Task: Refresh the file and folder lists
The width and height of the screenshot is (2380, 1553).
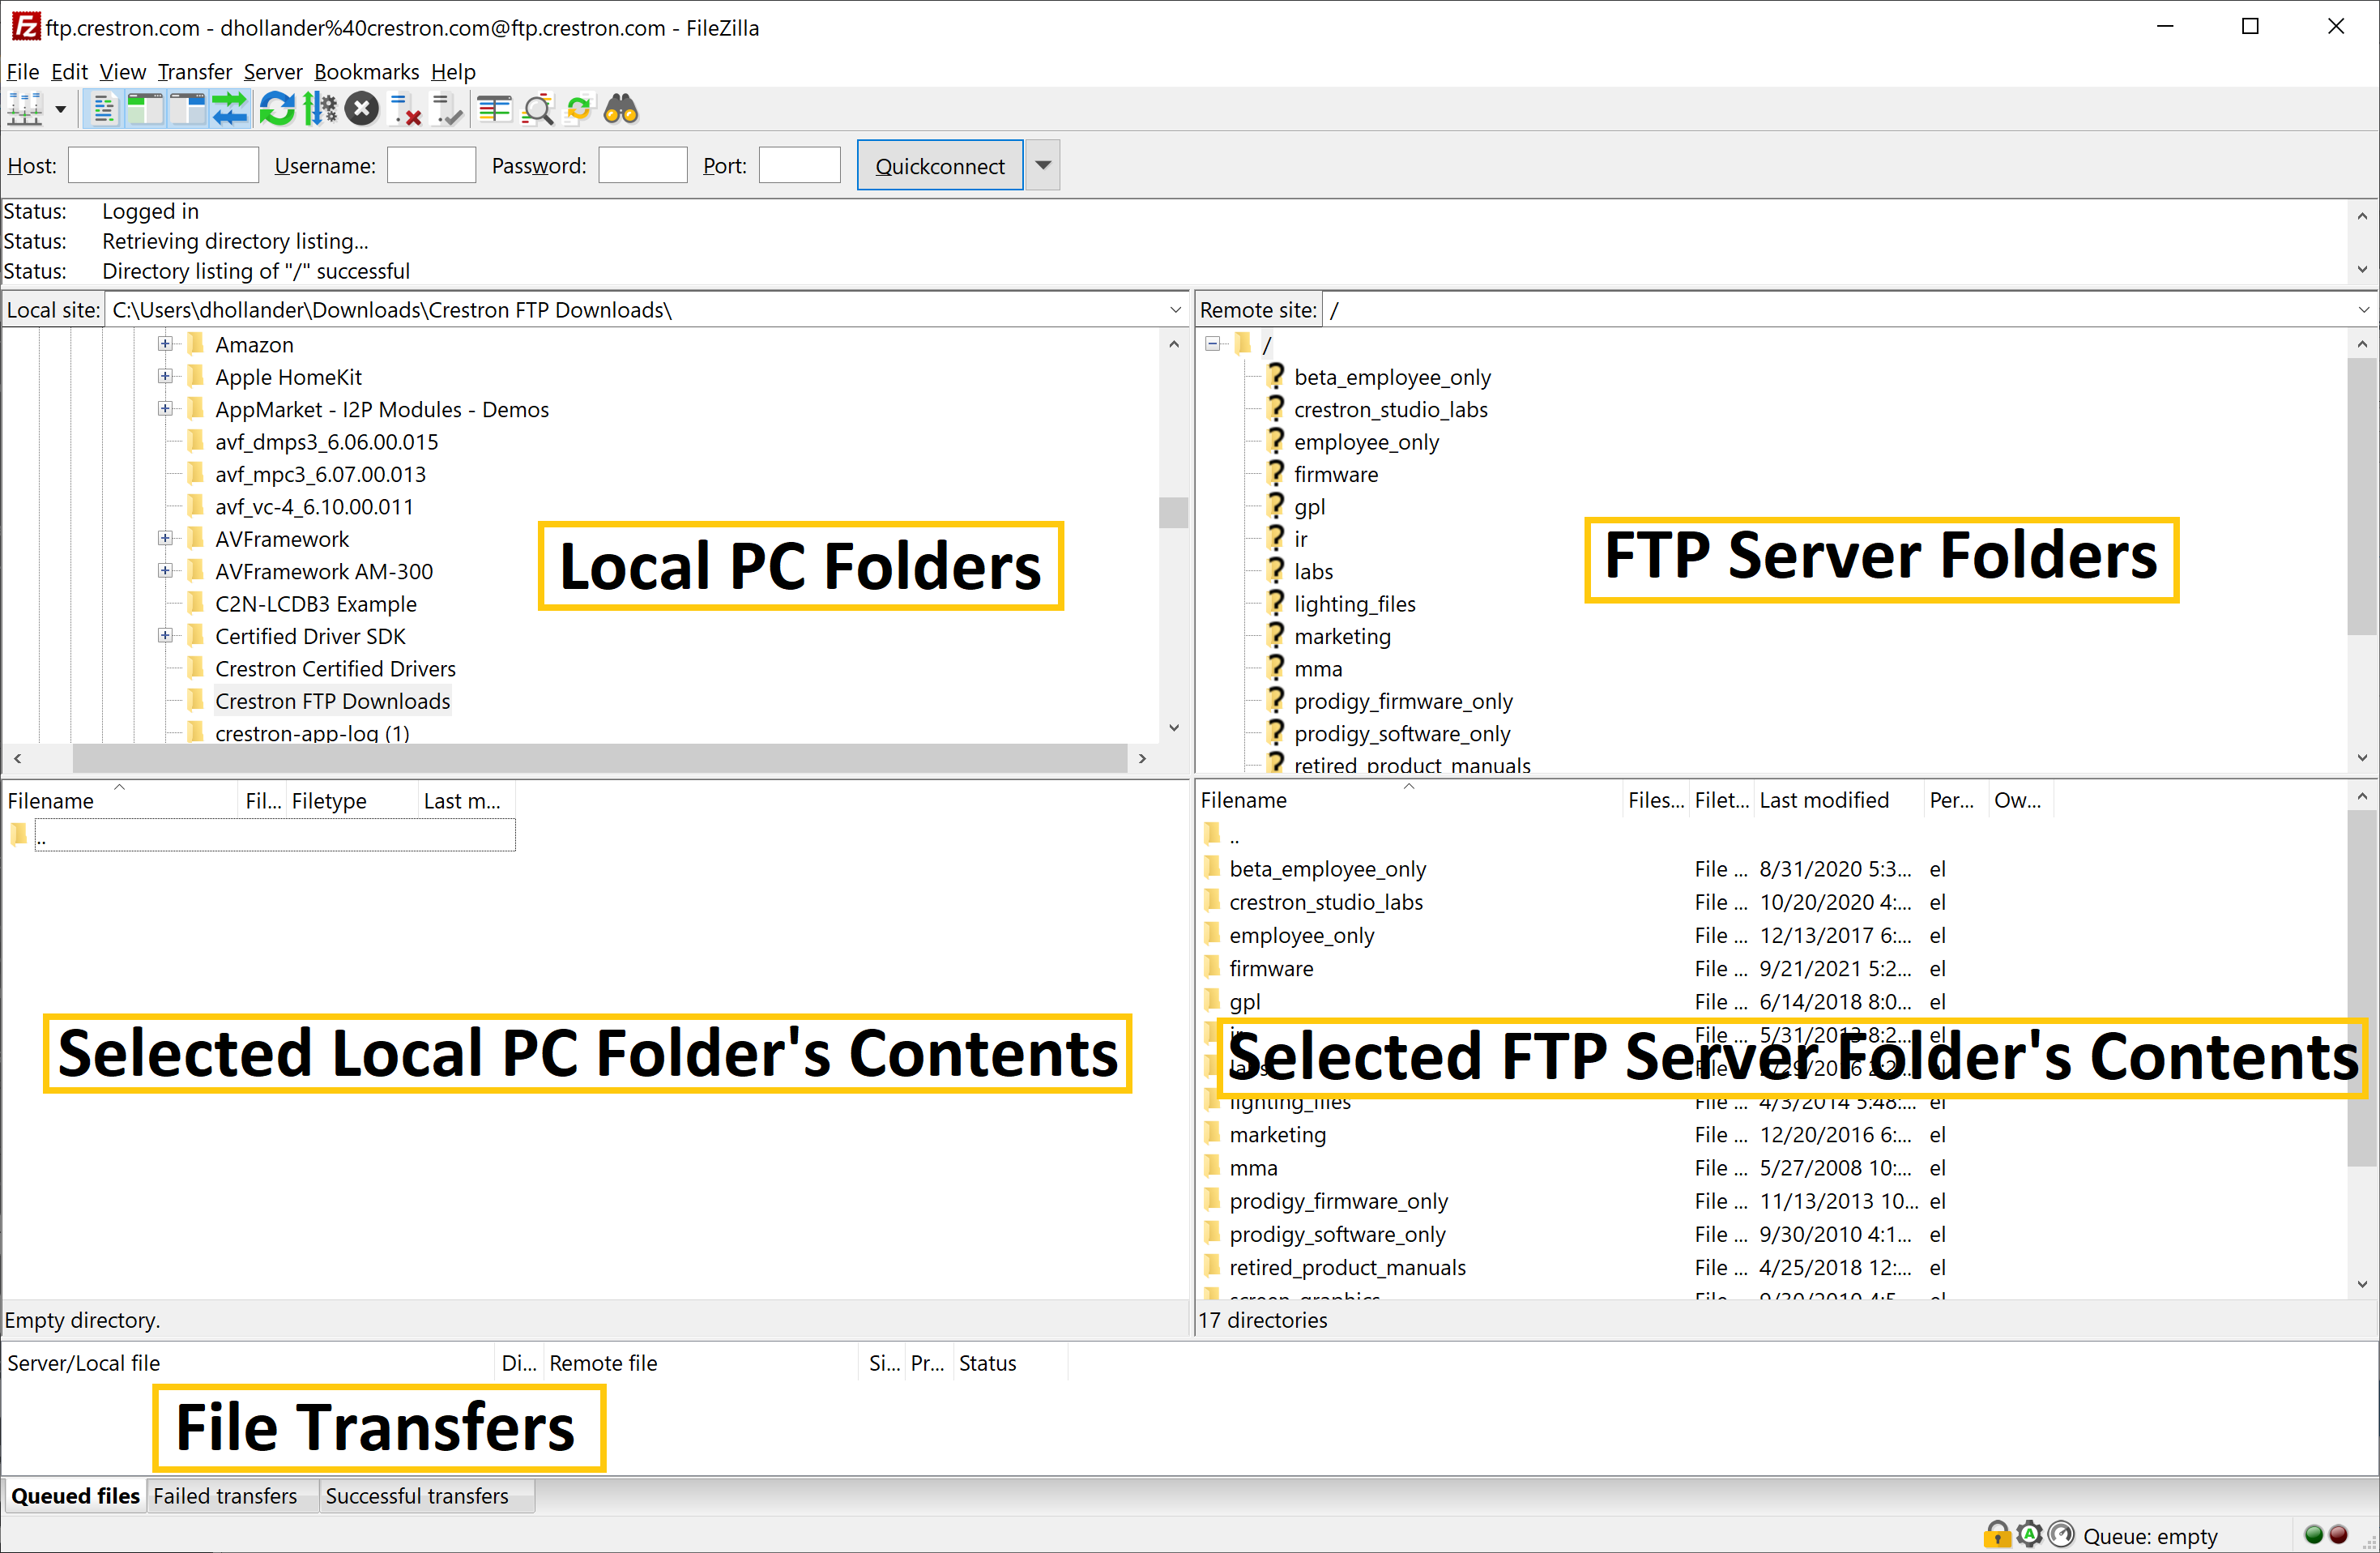Action: 277,108
